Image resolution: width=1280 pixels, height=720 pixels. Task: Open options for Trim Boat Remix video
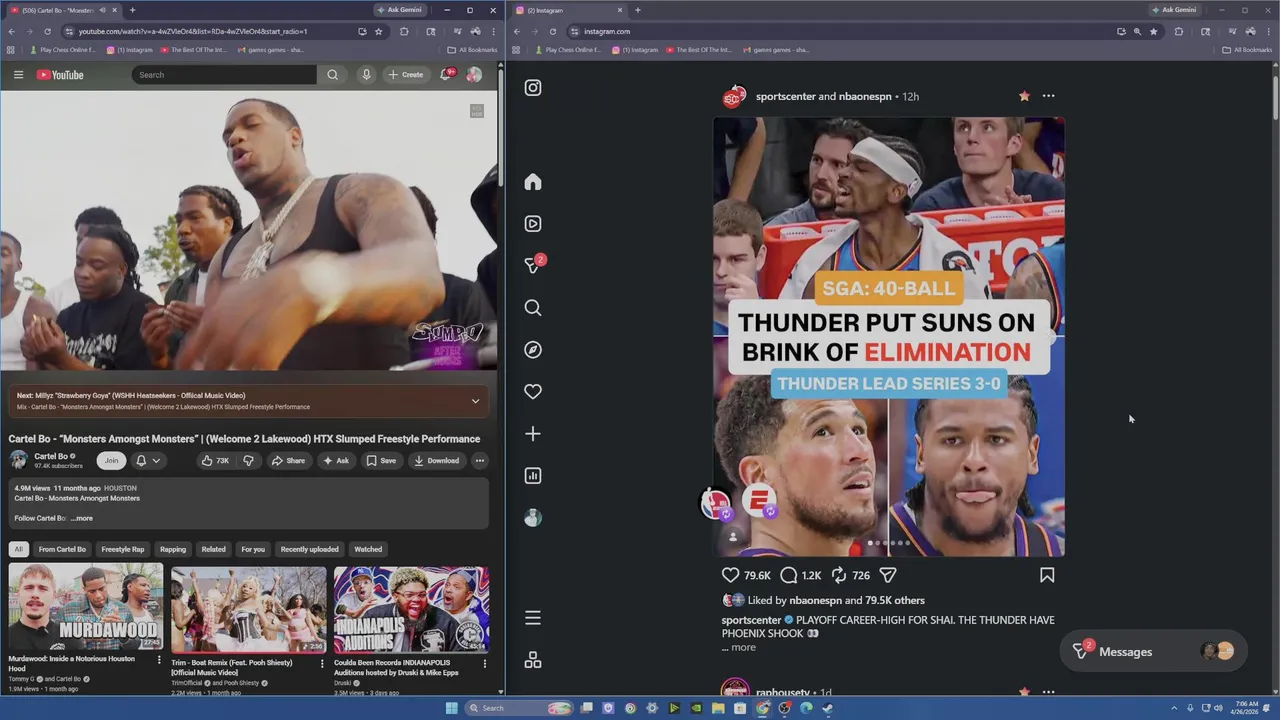[321, 663]
